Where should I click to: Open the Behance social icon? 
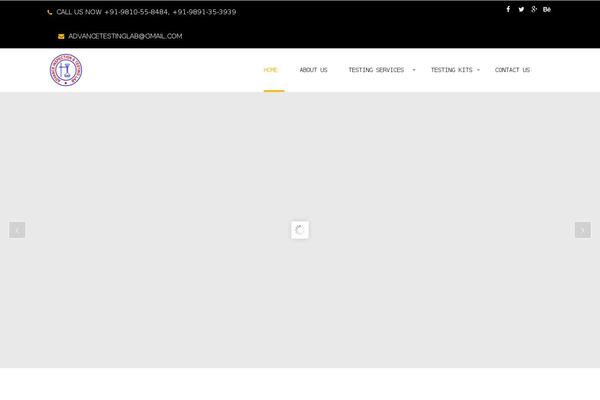point(547,9)
